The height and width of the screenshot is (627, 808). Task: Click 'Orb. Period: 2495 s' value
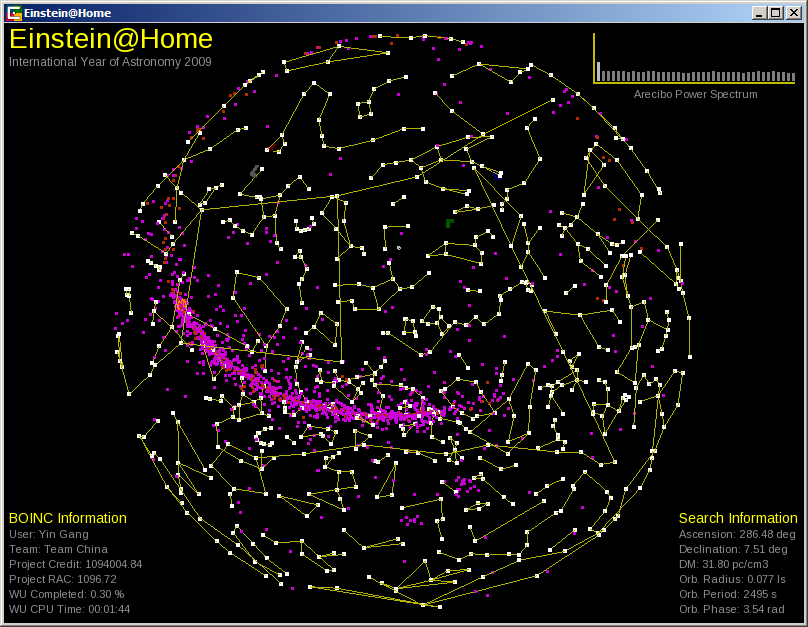[x=728, y=594]
